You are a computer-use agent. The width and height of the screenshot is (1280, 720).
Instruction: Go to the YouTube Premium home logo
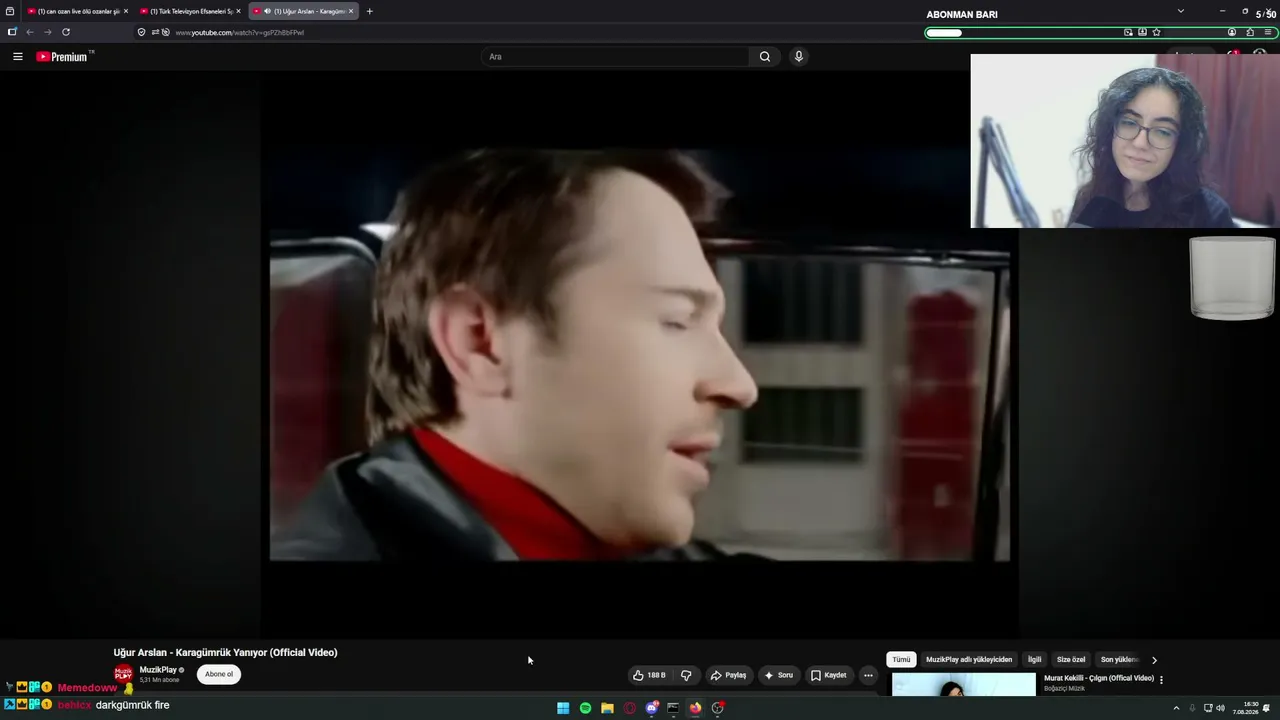(62, 57)
